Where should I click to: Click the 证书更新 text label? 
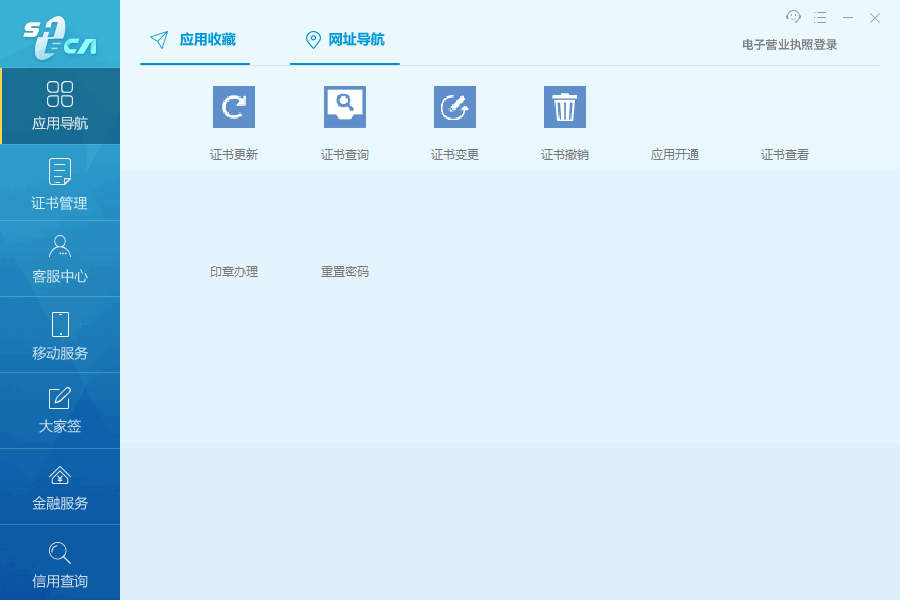click(x=234, y=154)
